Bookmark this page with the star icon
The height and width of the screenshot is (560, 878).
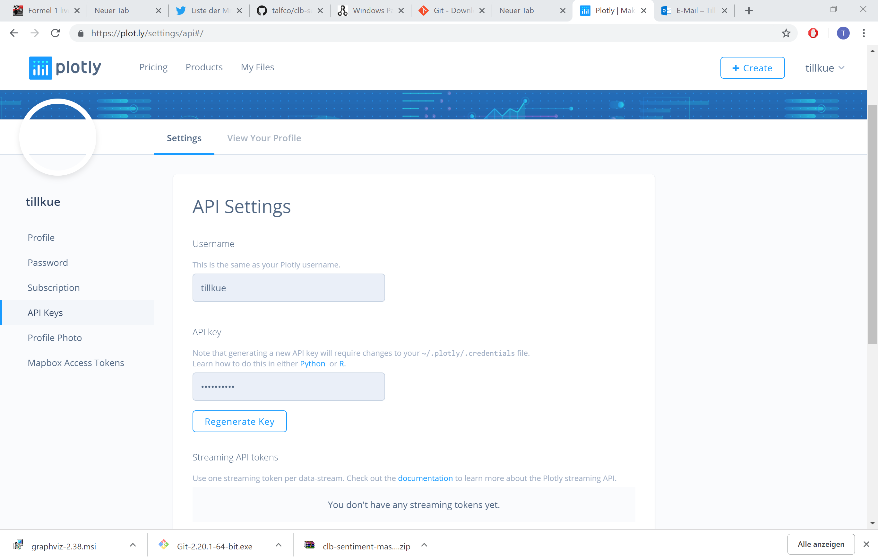(786, 32)
